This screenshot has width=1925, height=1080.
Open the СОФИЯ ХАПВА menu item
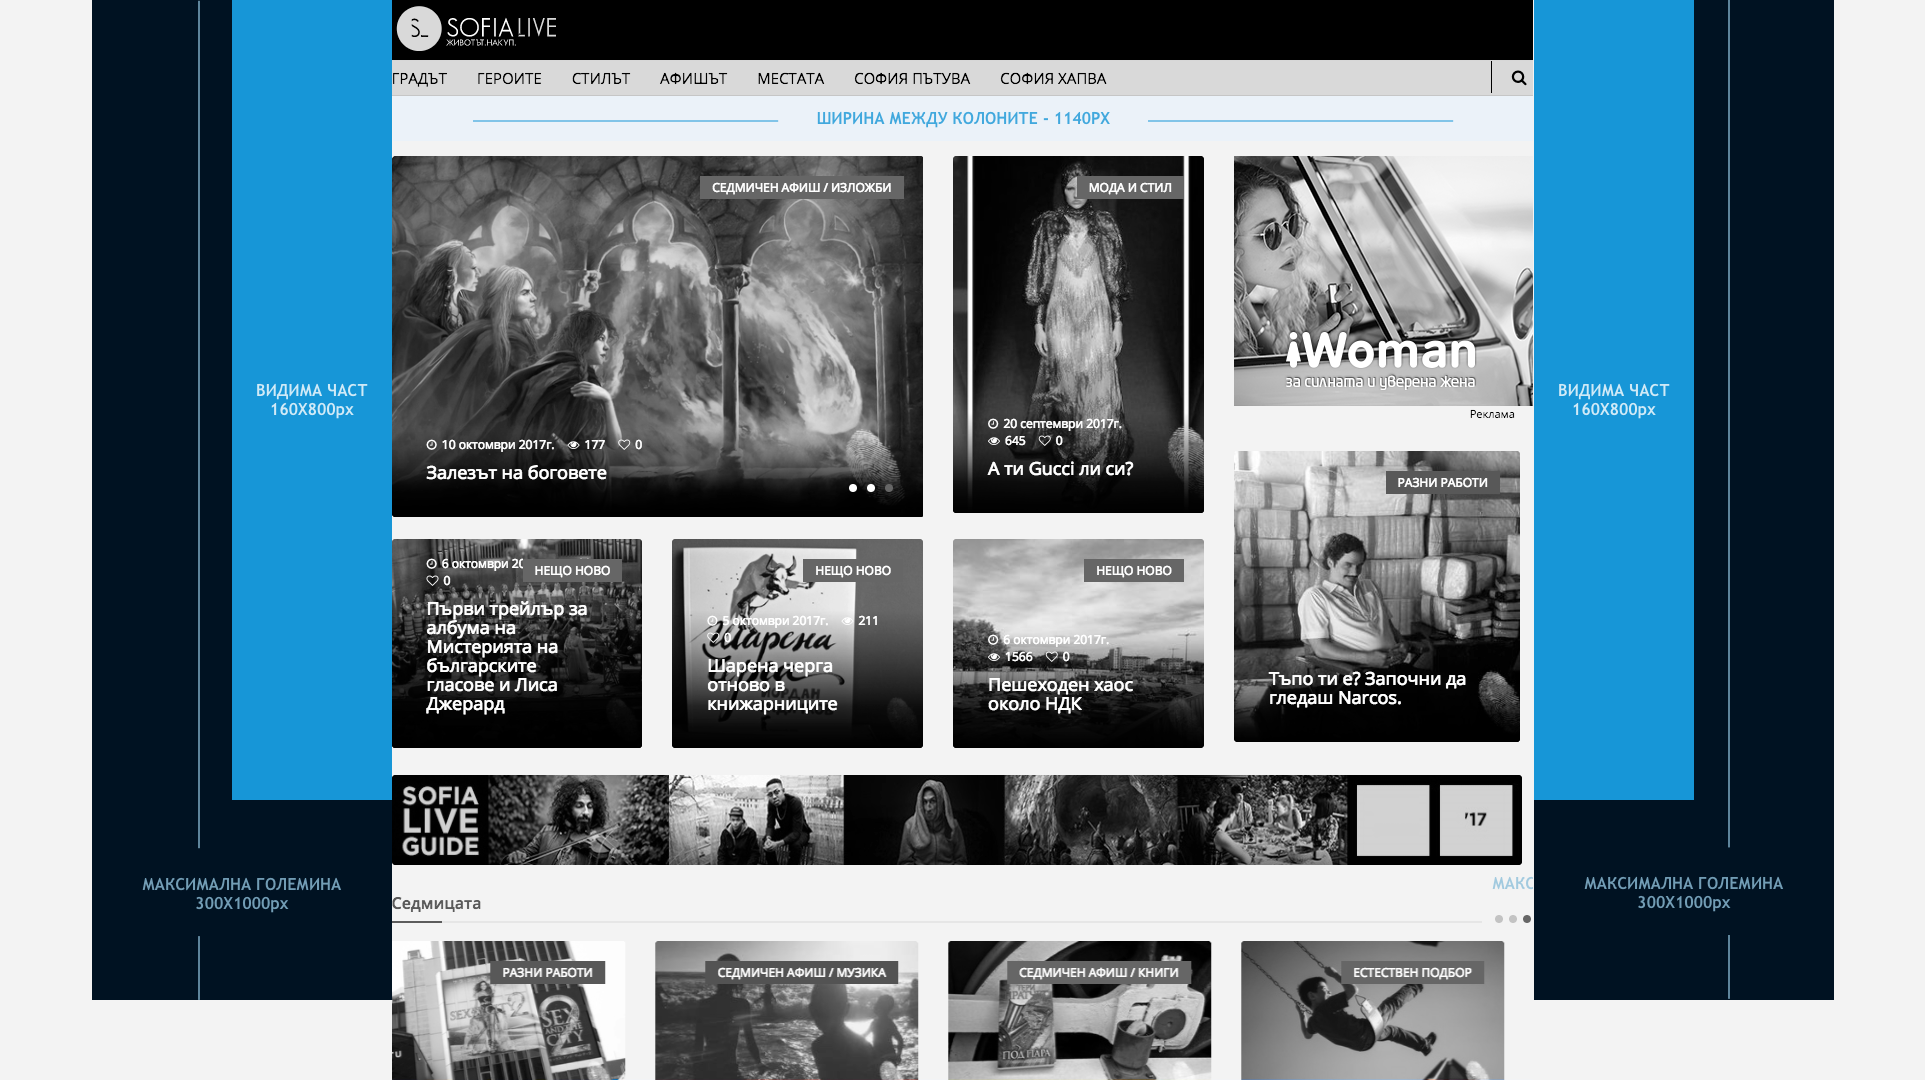pyautogui.click(x=1052, y=78)
